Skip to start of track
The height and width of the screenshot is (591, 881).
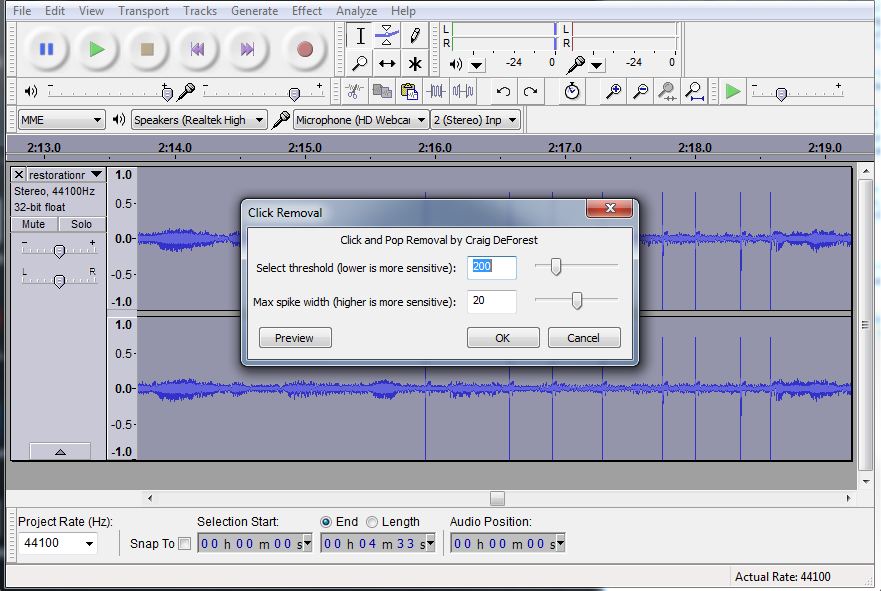[x=197, y=49]
